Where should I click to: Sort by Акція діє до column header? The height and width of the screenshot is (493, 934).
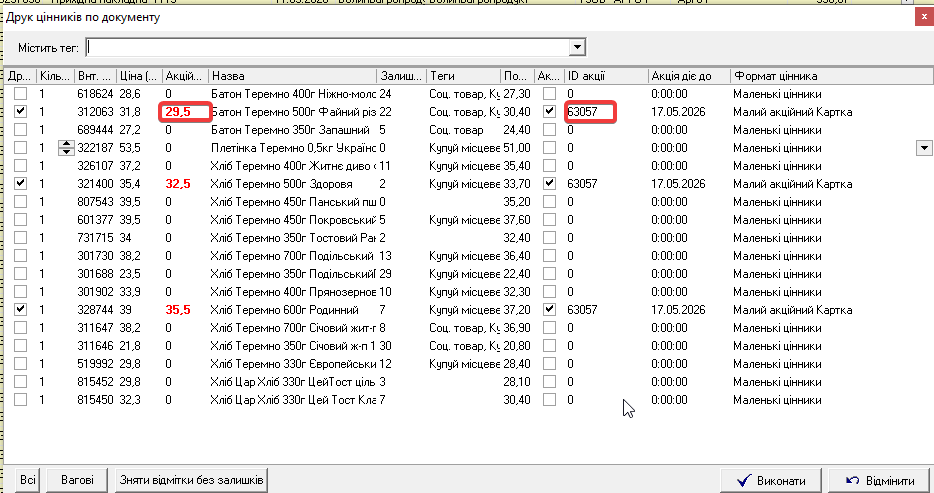(689, 76)
